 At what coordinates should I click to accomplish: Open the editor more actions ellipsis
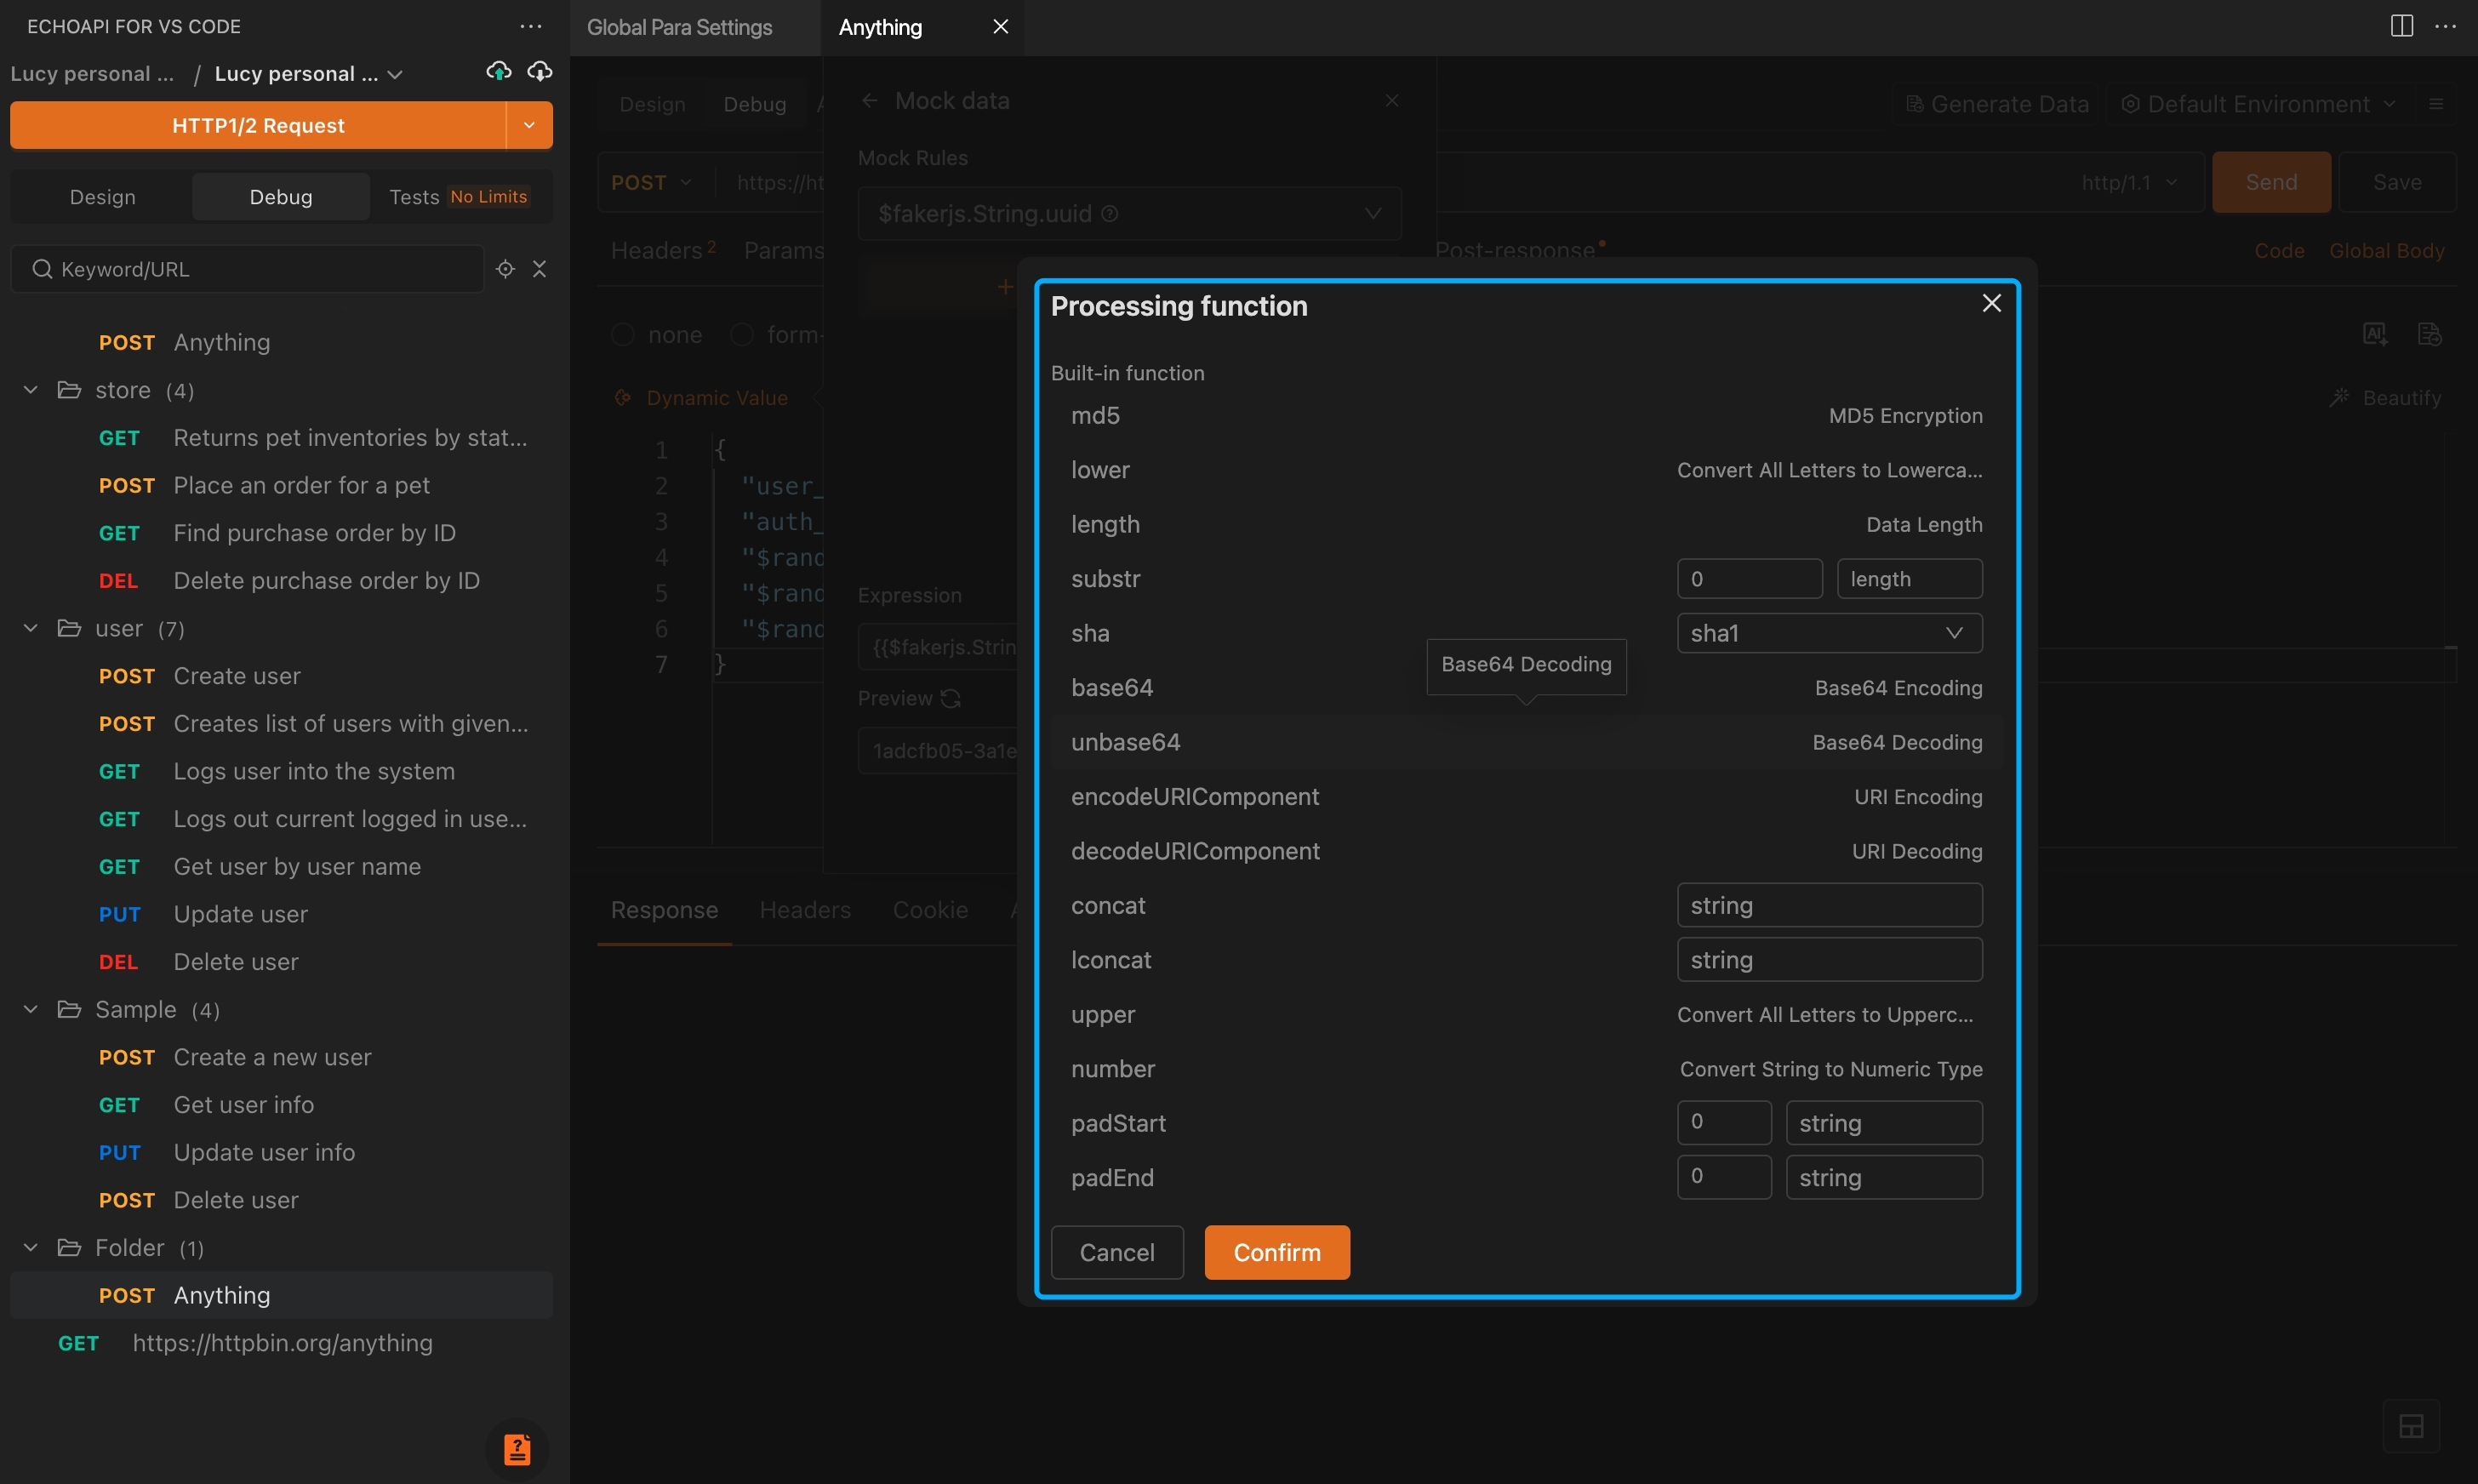pyautogui.click(x=2446, y=27)
